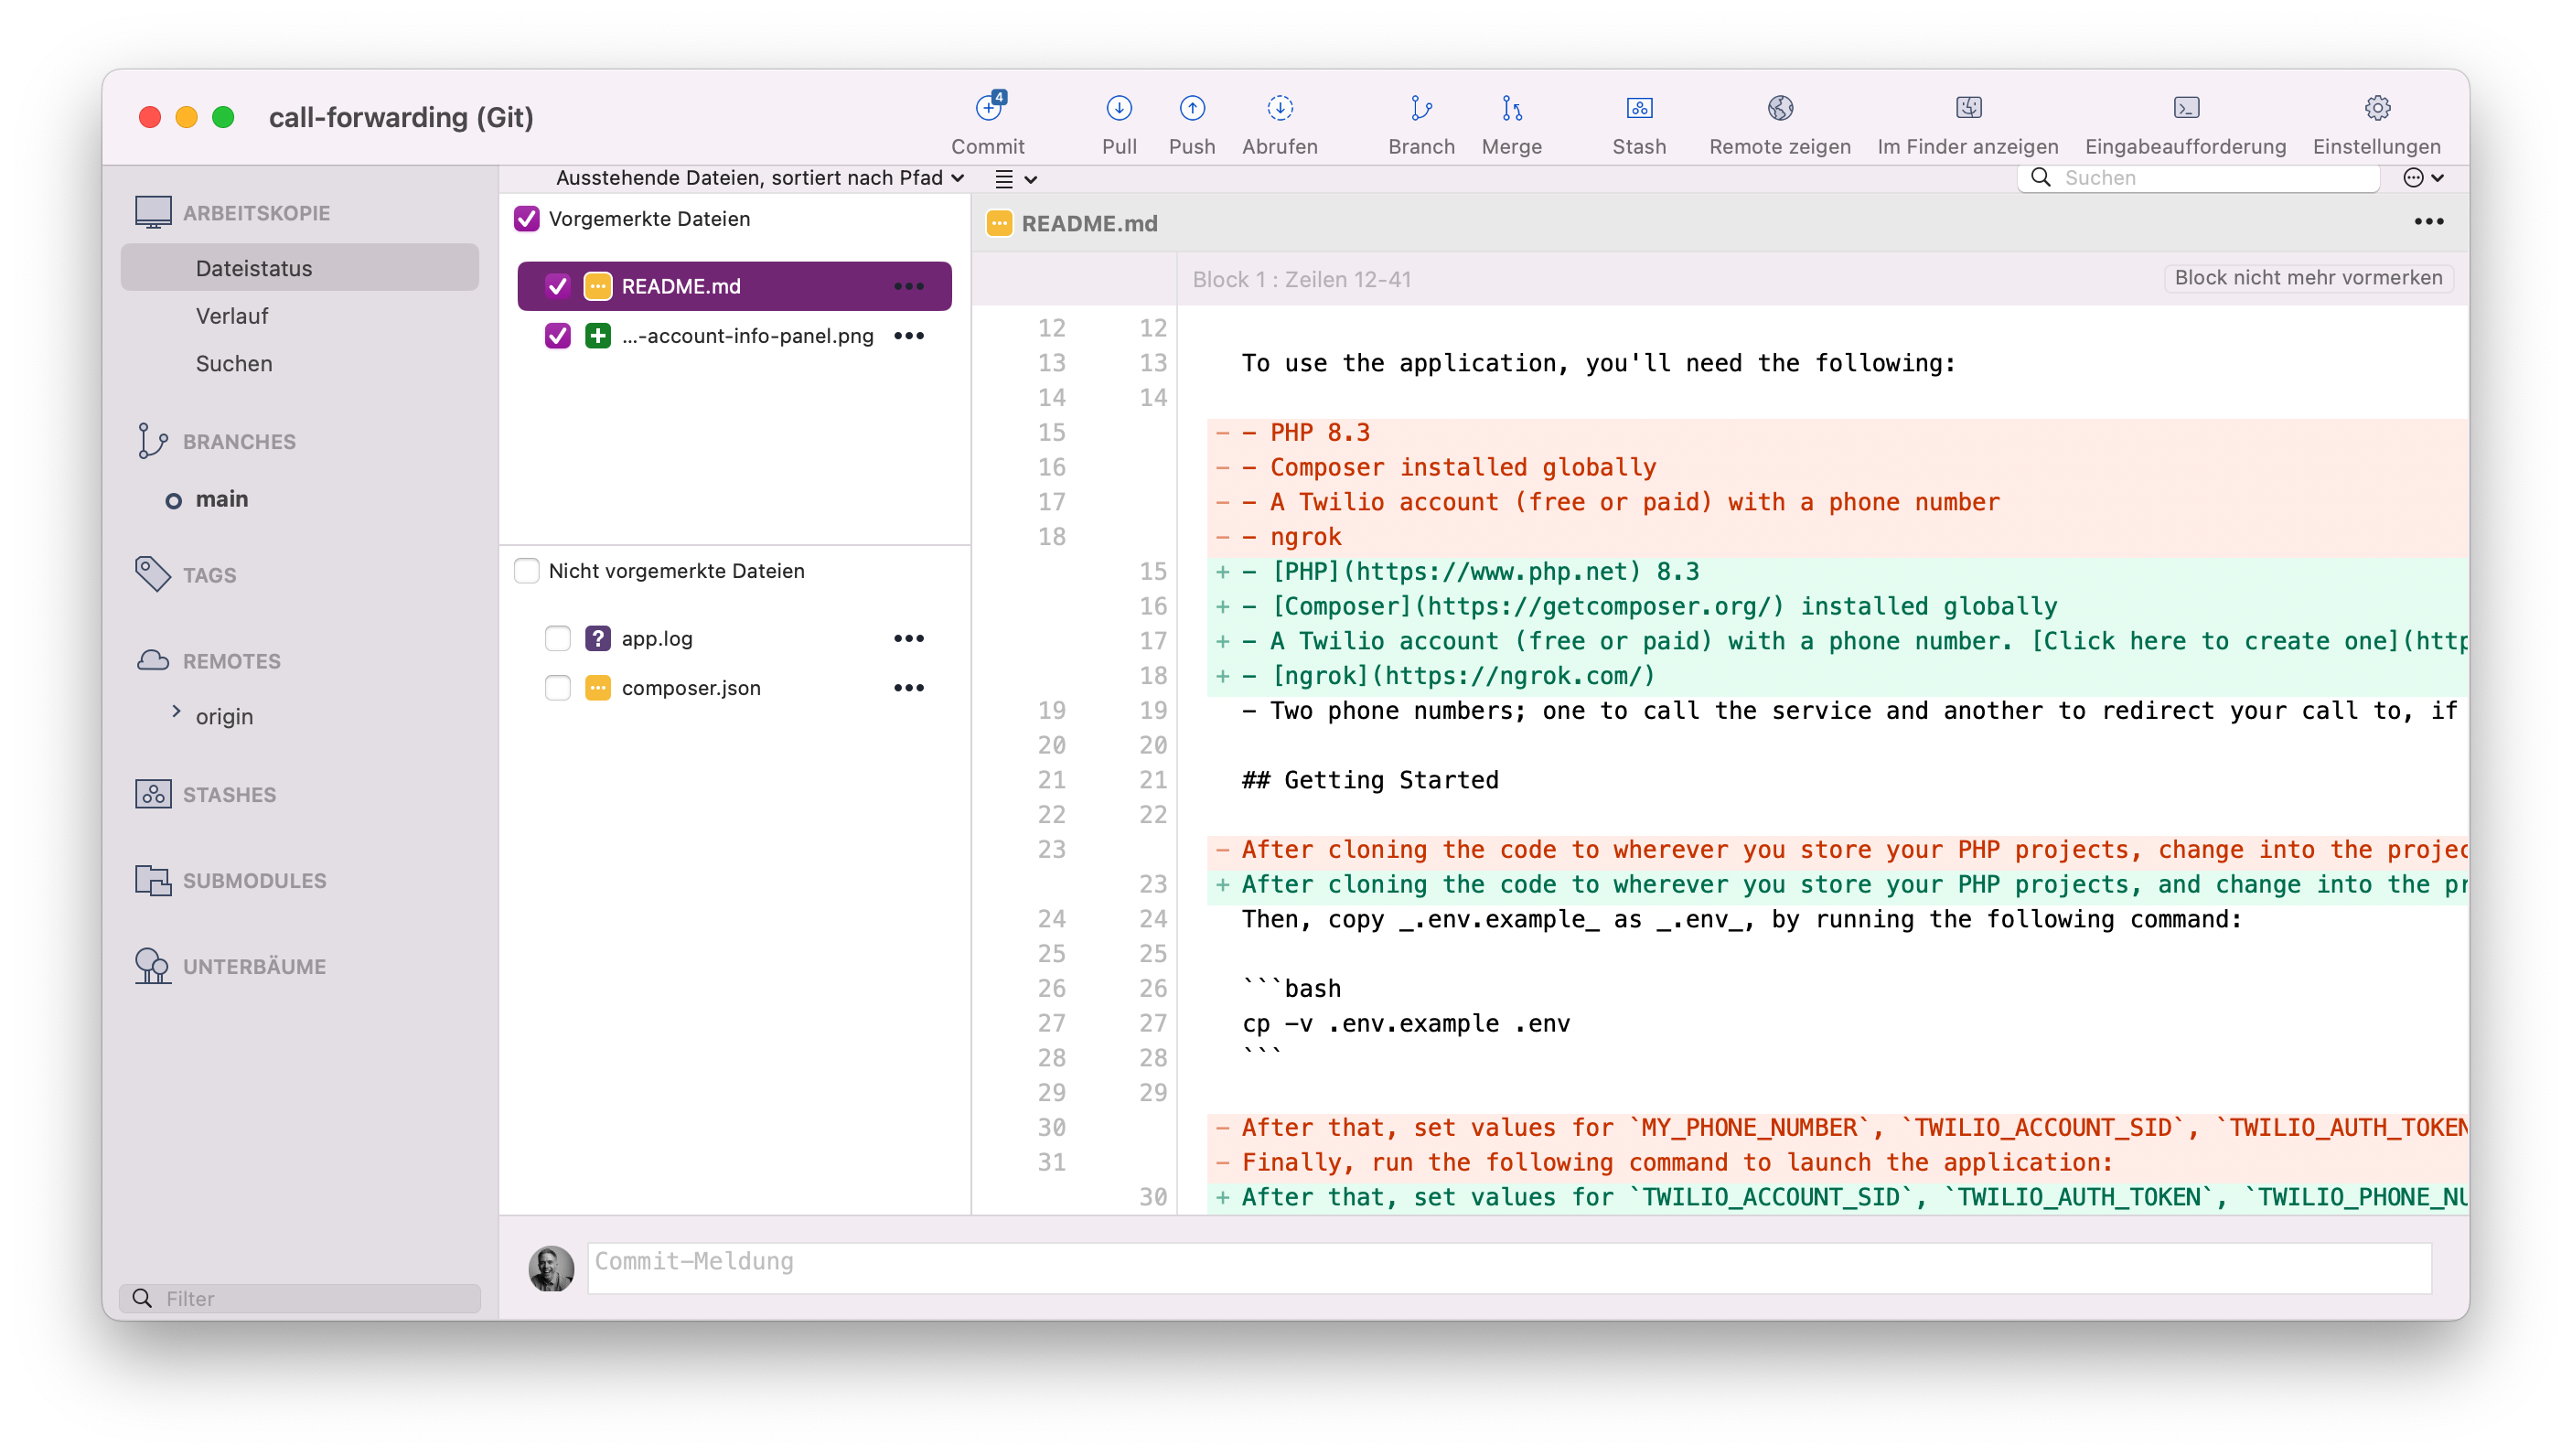Open the ellipsis menu for composer.json
The image size is (2572, 1456).
point(909,687)
